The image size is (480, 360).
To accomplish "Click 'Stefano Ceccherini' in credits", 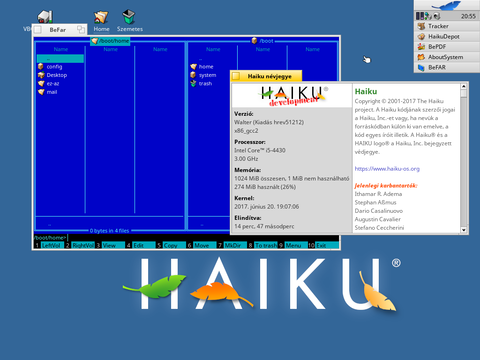I will [379, 228].
